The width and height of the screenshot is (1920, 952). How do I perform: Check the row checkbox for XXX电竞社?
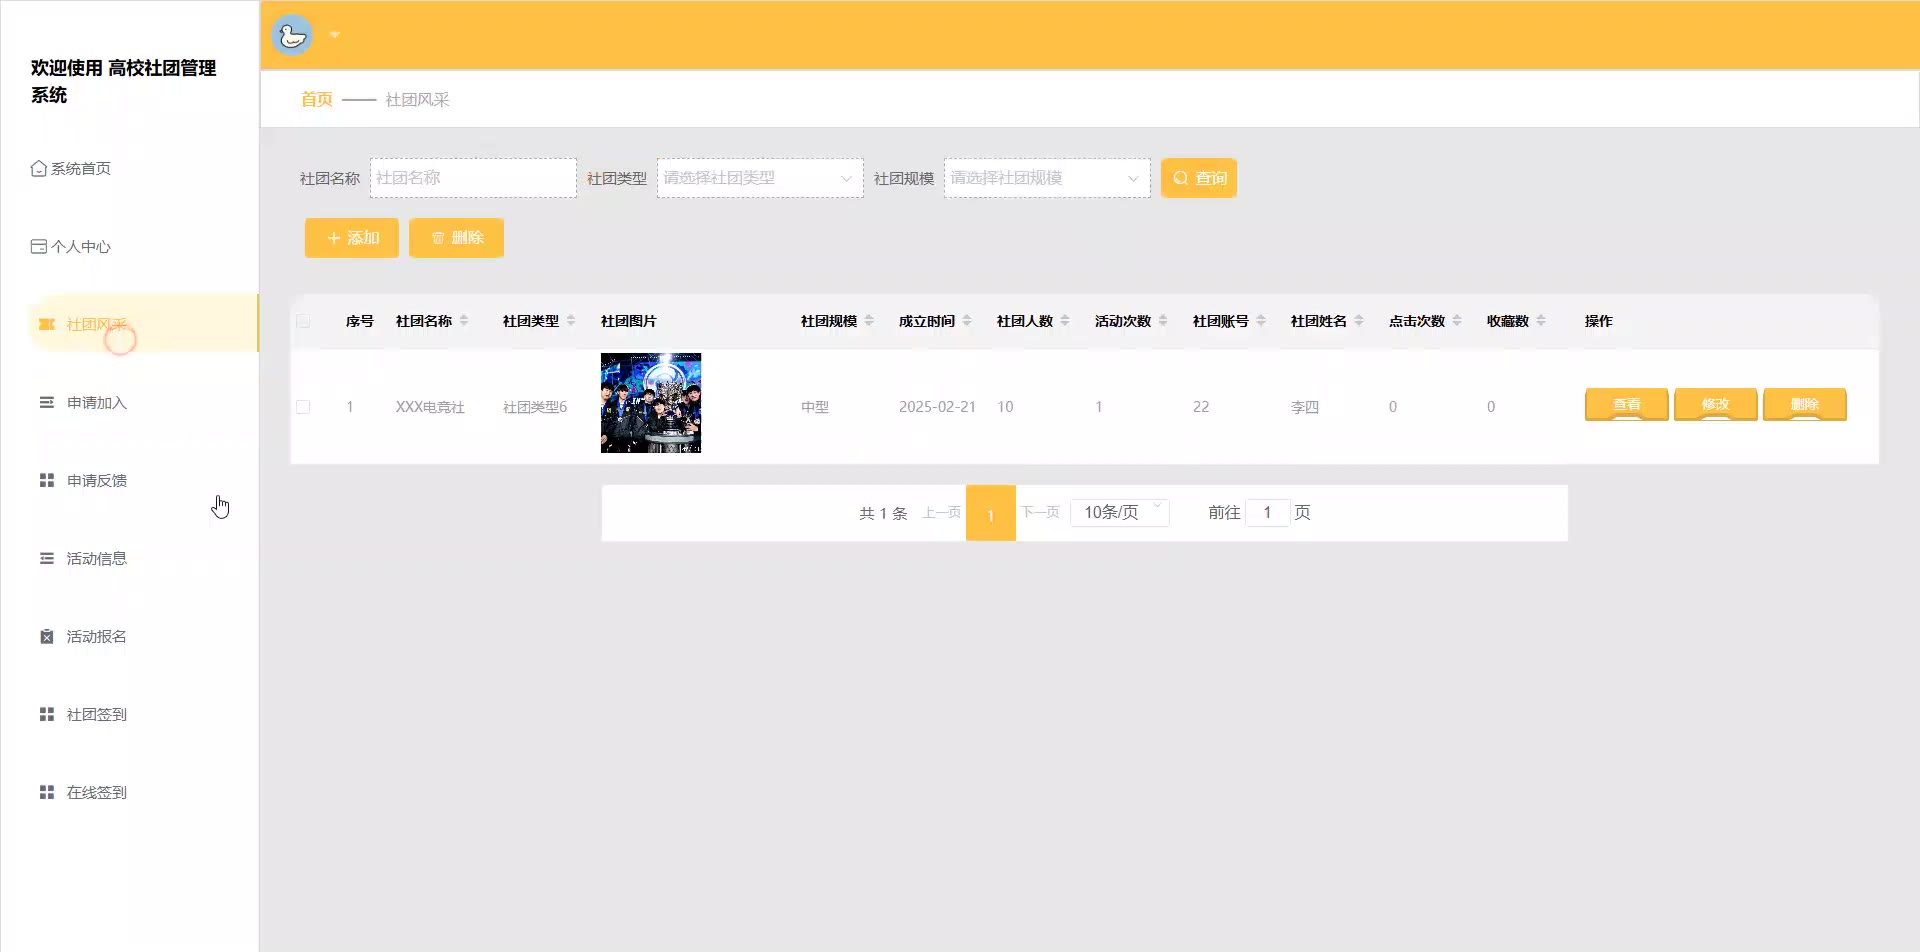(x=303, y=408)
